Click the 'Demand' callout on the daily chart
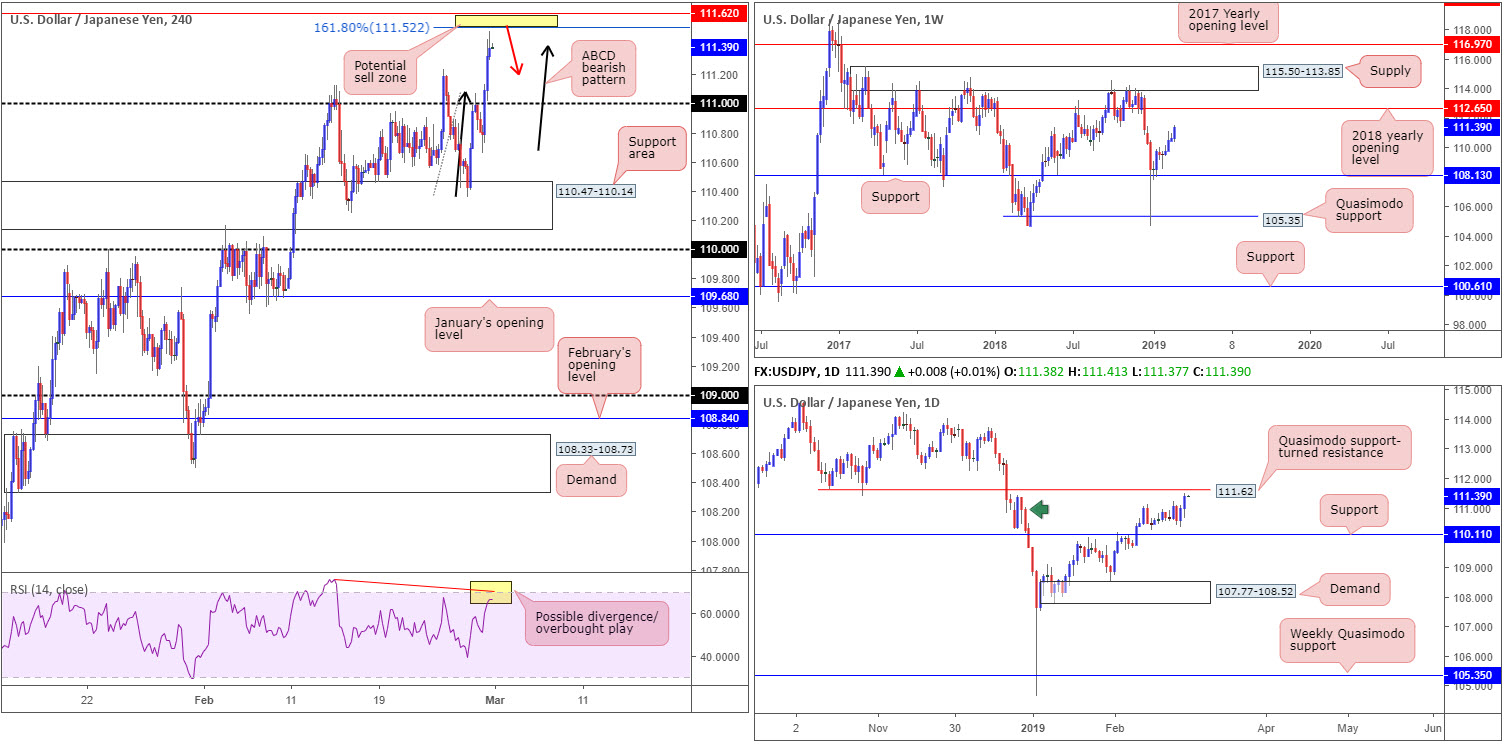The height and width of the screenshot is (744, 1504). tap(1355, 589)
